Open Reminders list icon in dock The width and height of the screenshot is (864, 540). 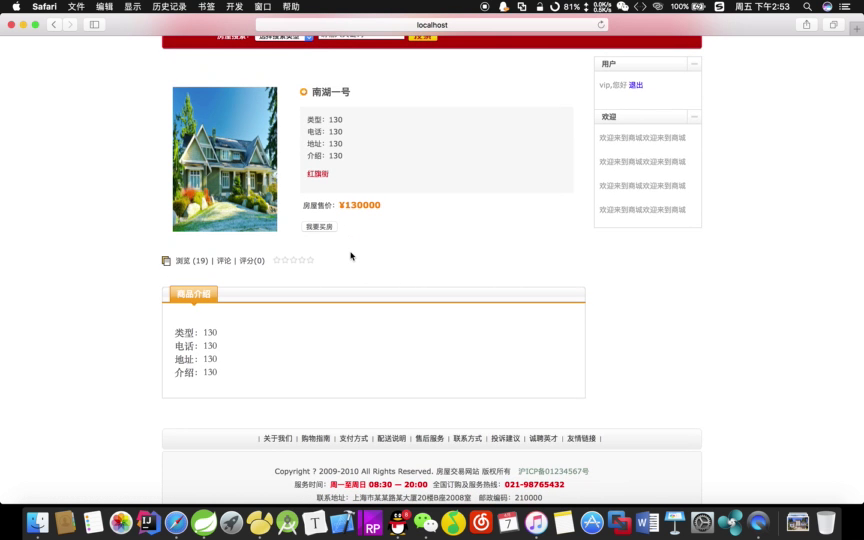tap(93, 522)
